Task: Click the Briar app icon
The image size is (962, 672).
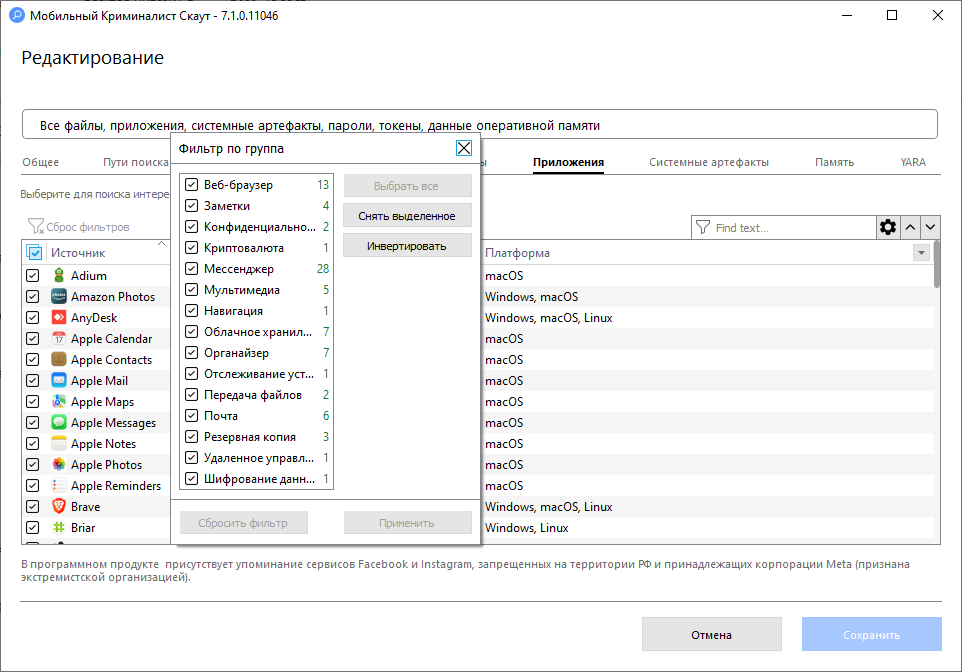Action: click(x=59, y=528)
